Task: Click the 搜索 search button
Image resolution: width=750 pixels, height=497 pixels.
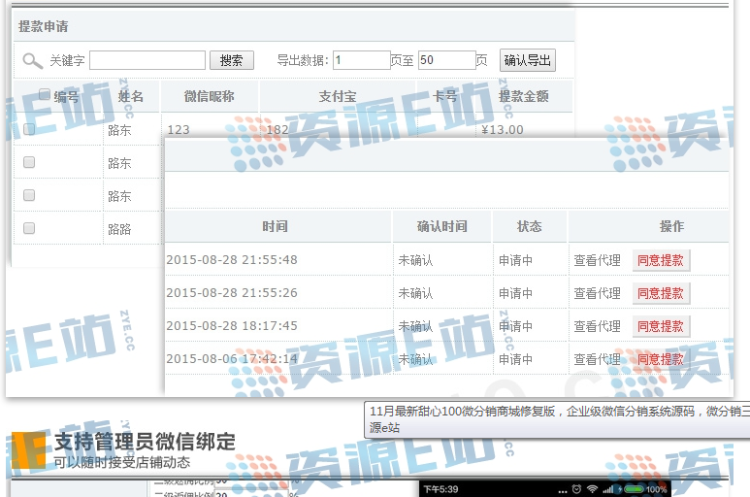Action: tap(231, 60)
